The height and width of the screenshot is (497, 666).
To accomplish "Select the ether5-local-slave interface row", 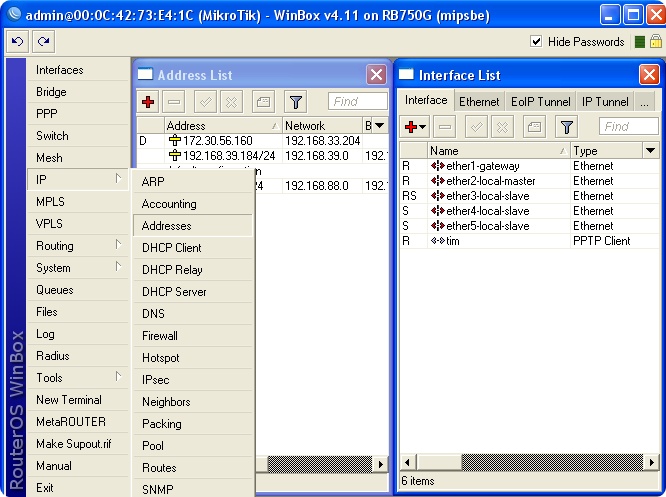I will pos(529,226).
